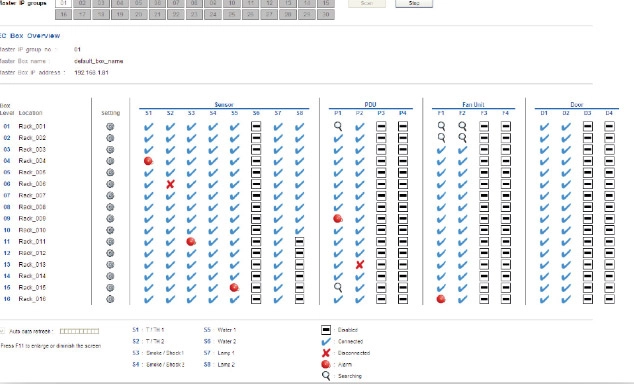Click the F3 disabled icon on Rack_012
The height and width of the screenshot is (384, 634).
click(484, 253)
